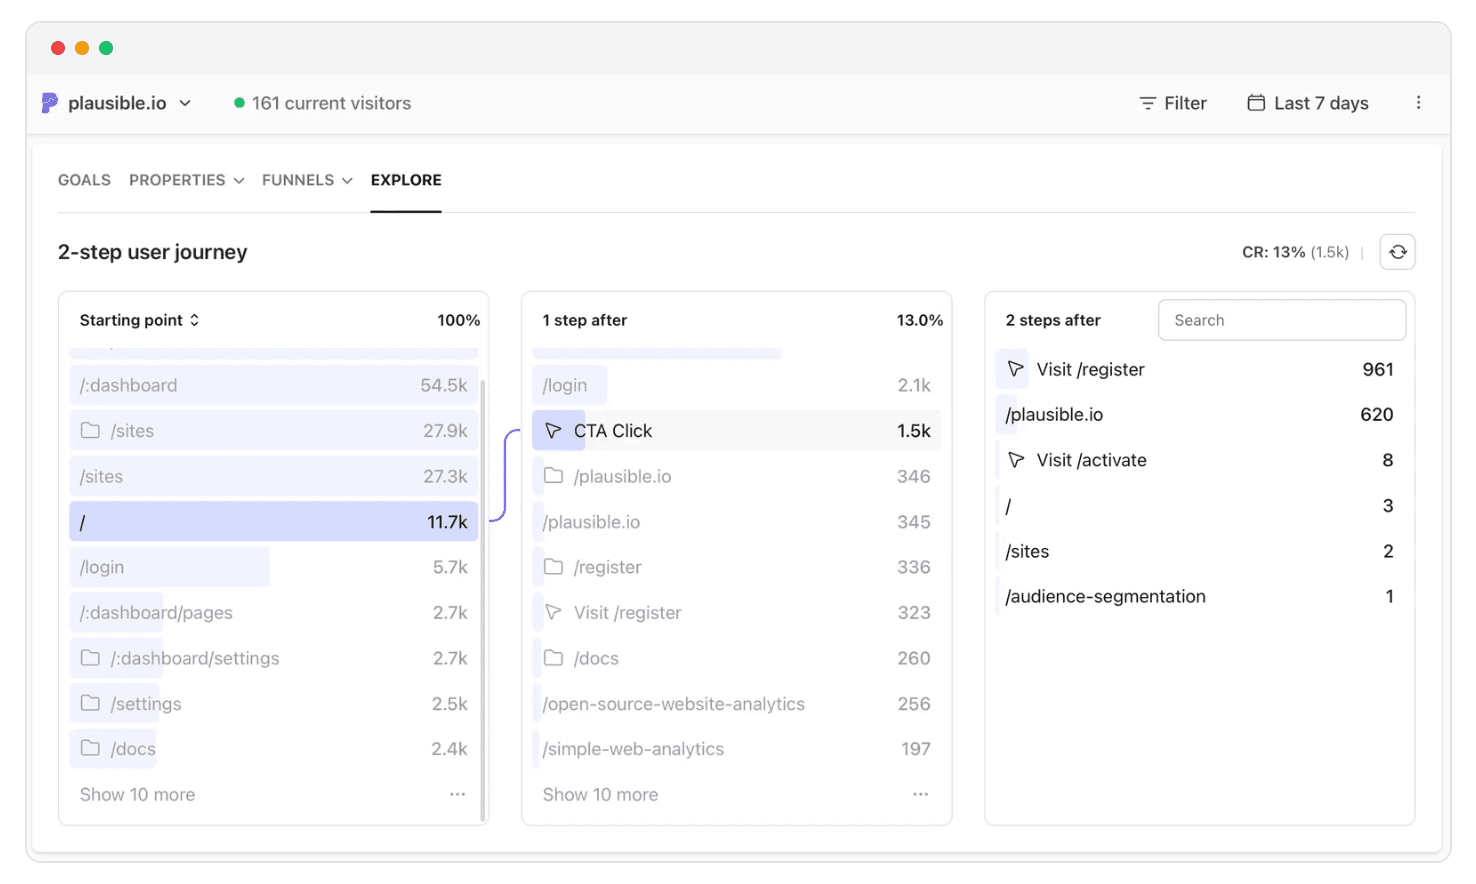Click the calendar icon beside Last 7 days

pos(1256,103)
